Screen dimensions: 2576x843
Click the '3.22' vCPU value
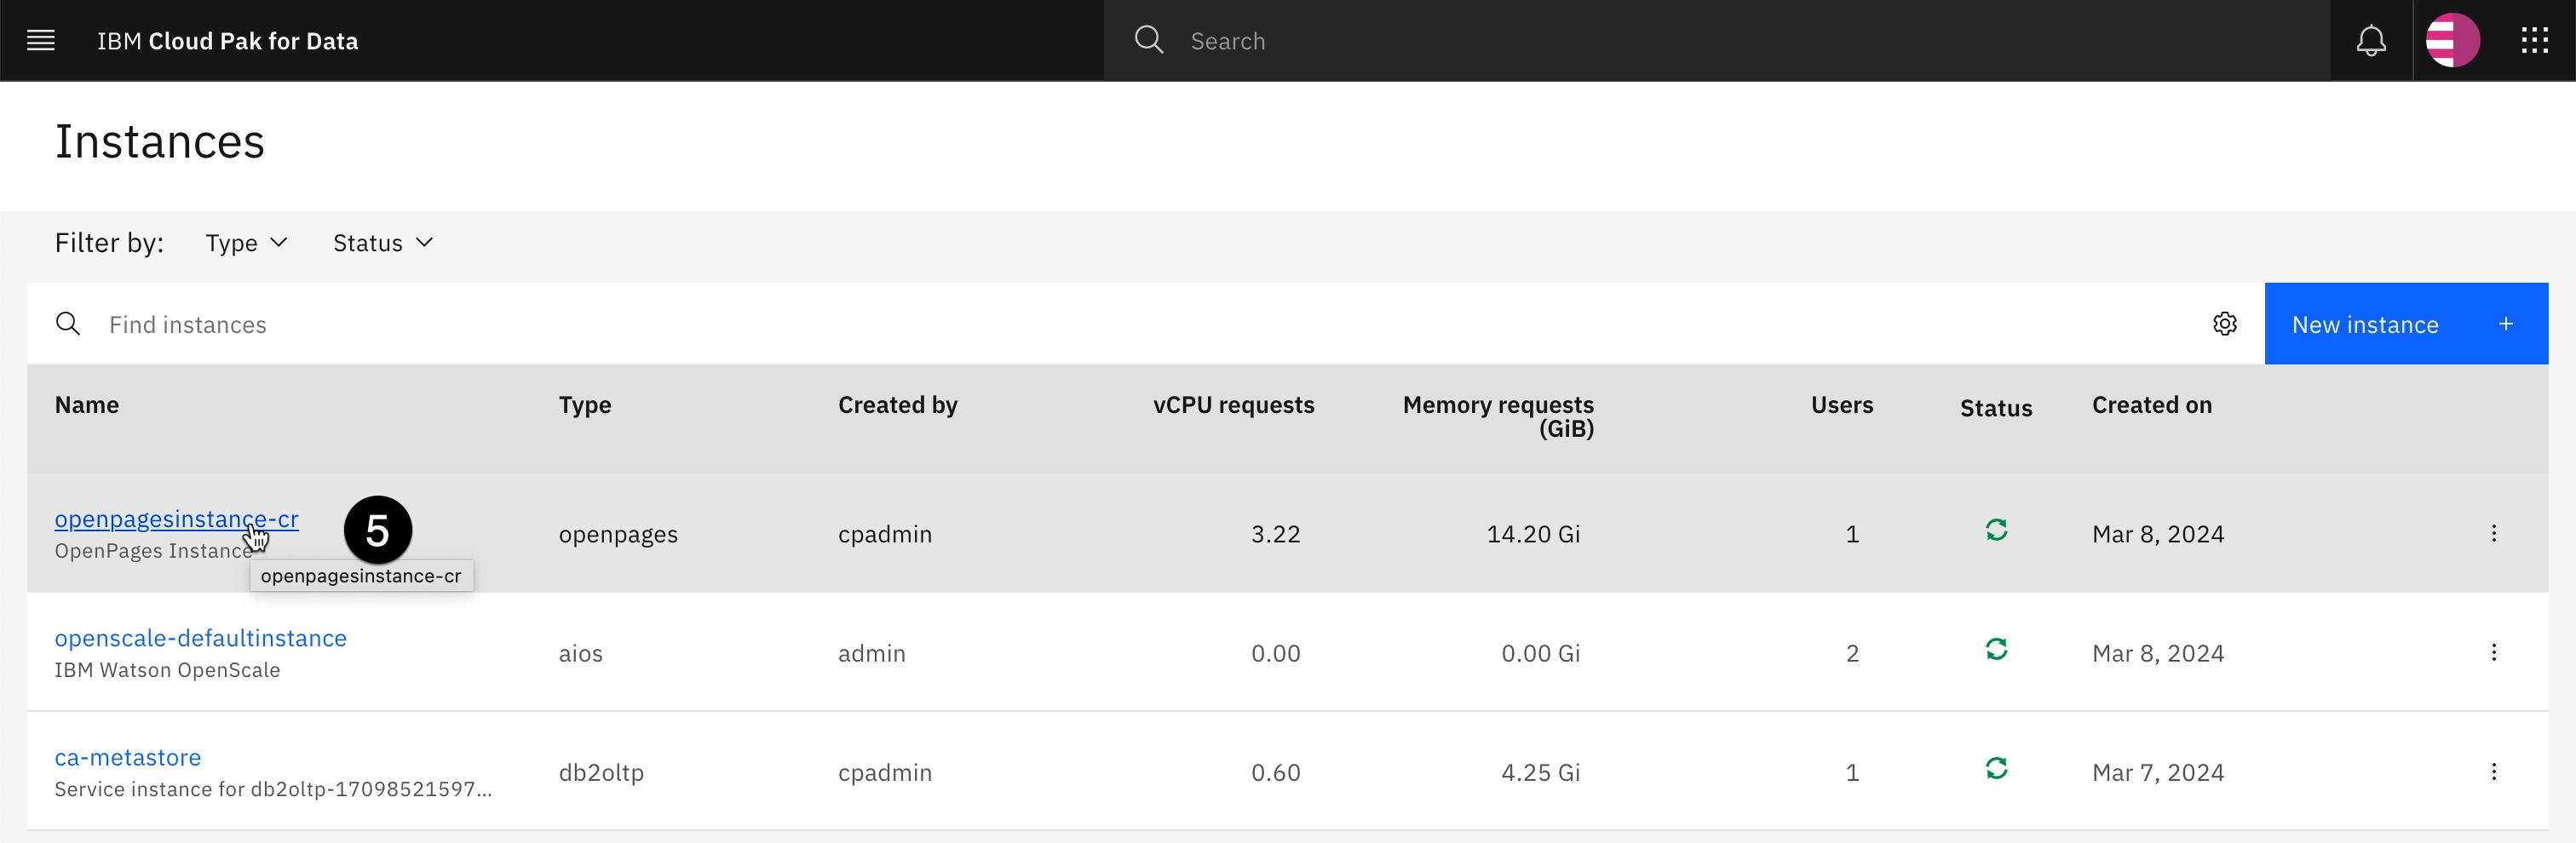(1275, 534)
